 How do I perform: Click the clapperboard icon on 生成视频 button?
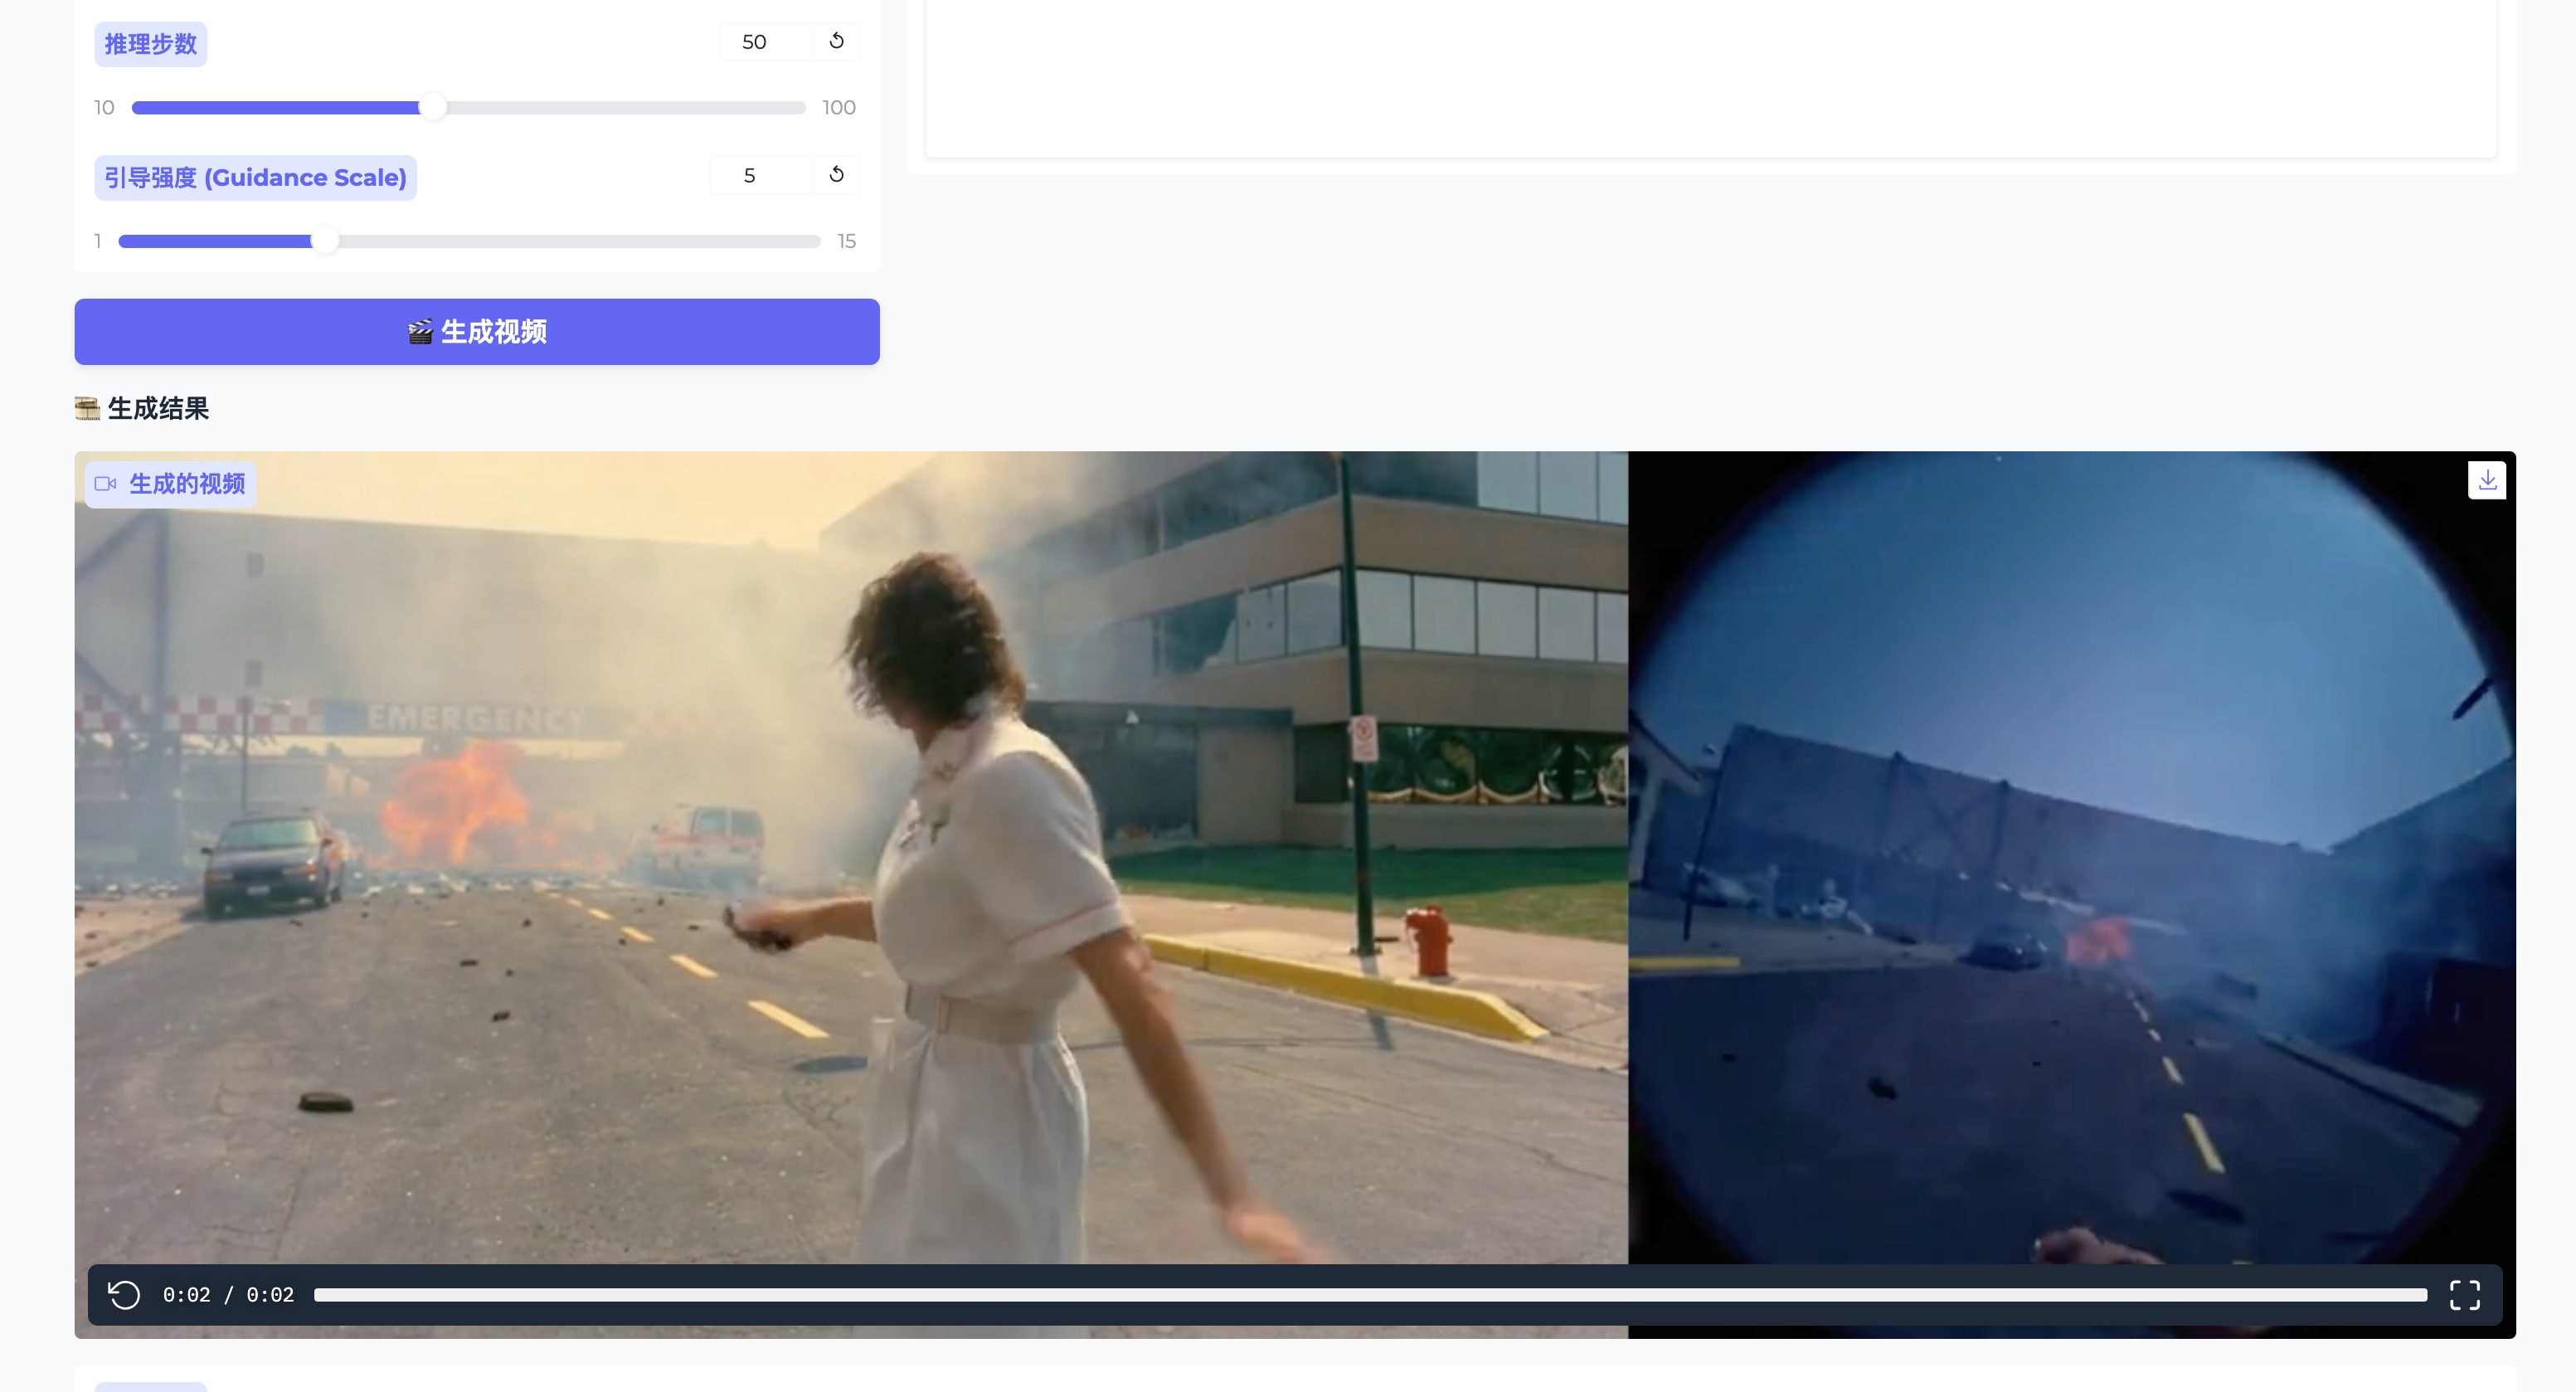[420, 332]
